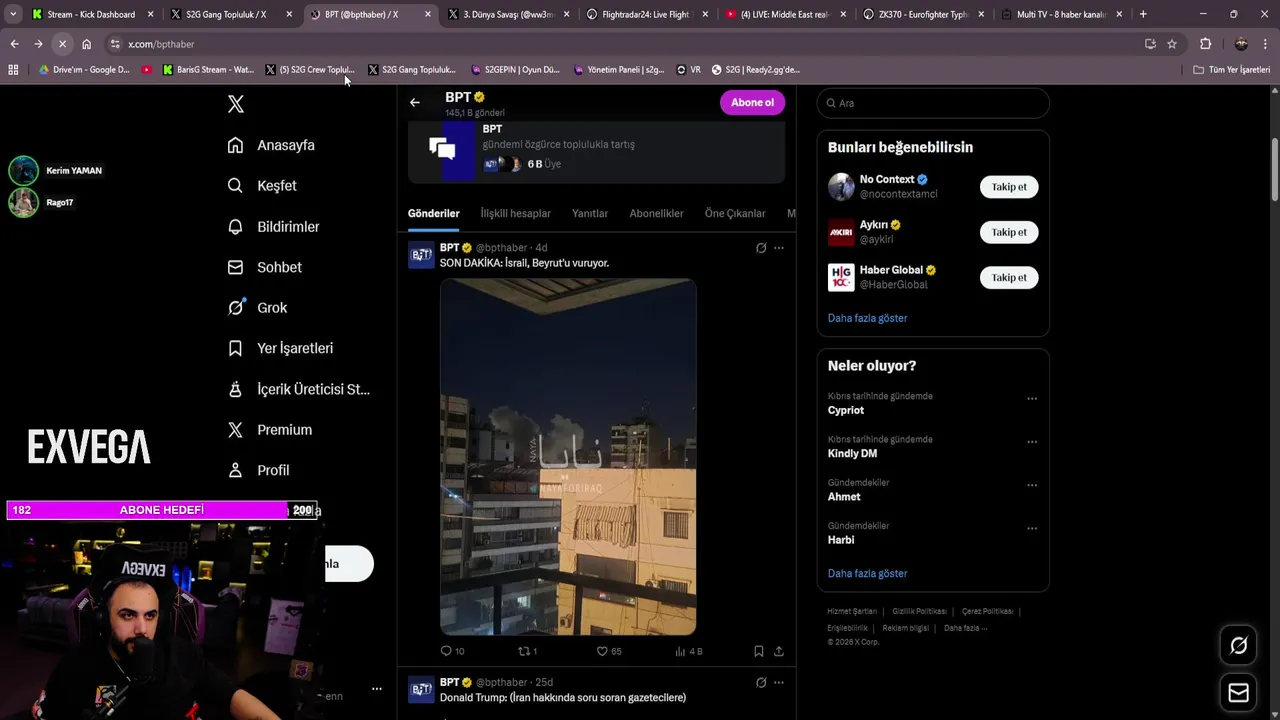Show more trends under Neler oluyor
The height and width of the screenshot is (720, 1280).
[867, 574]
